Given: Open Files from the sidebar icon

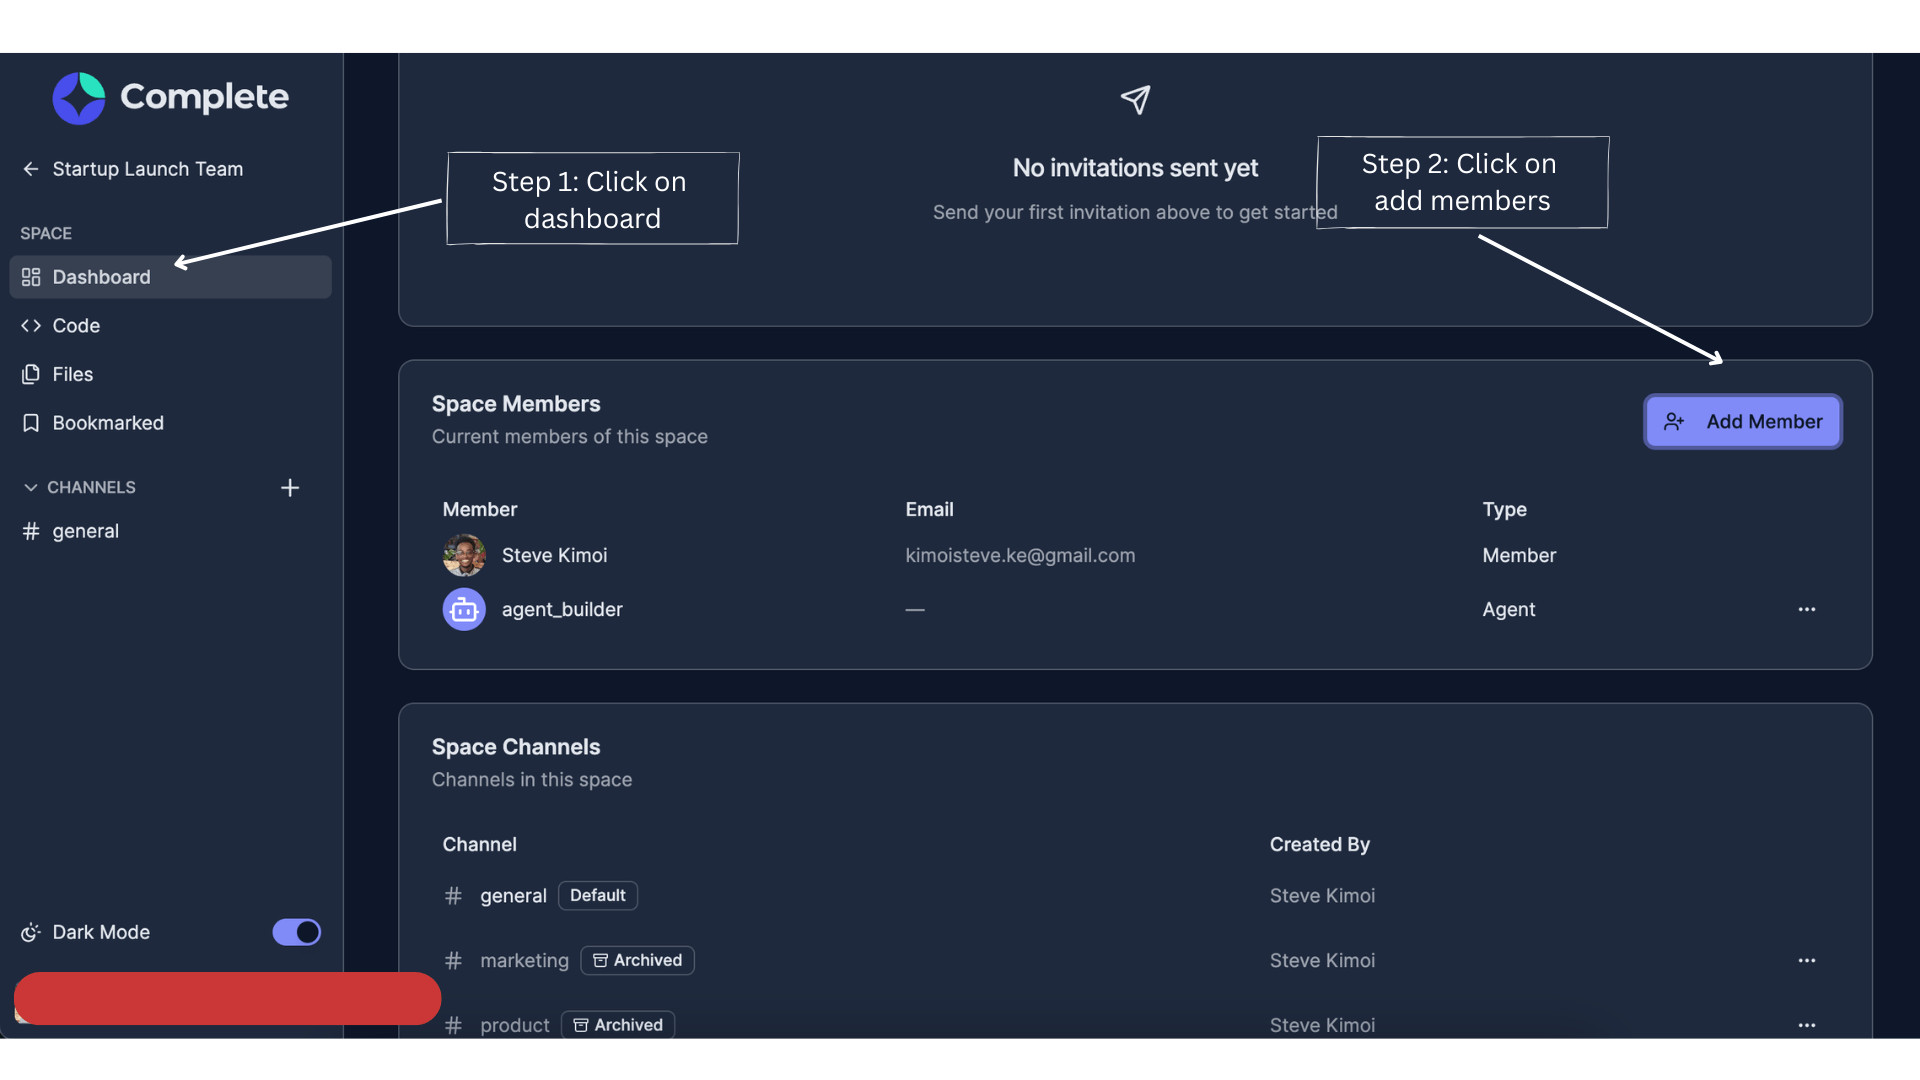Looking at the screenshot, I should (30, 374).
